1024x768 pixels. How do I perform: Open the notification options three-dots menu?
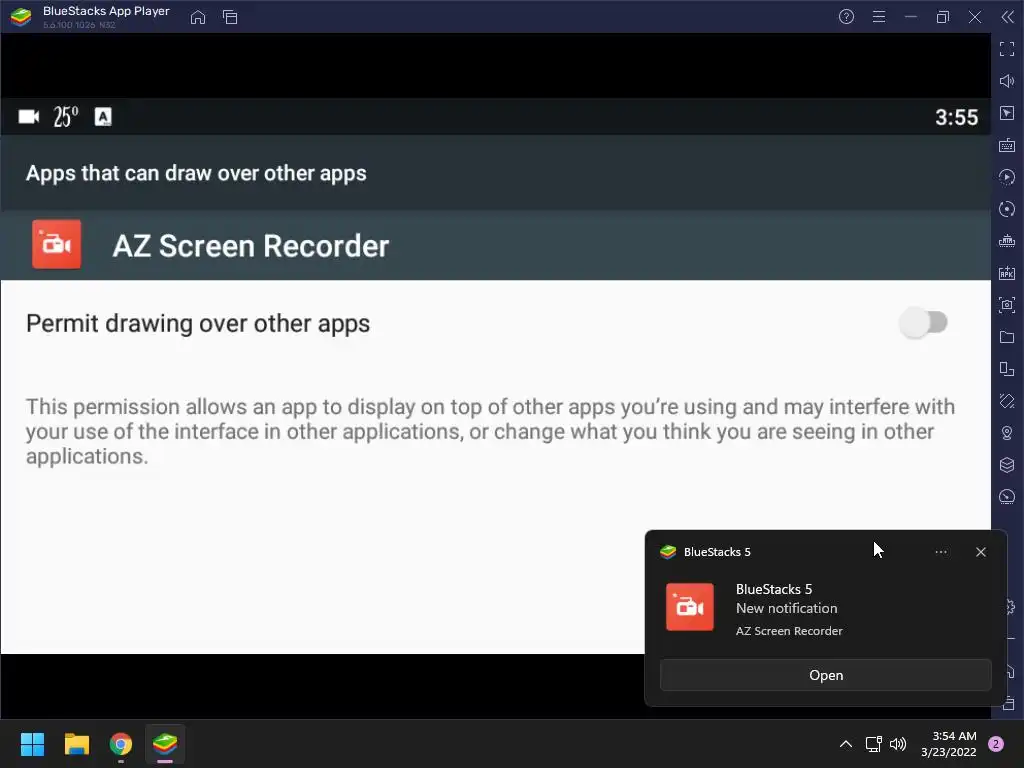(941, 552)
